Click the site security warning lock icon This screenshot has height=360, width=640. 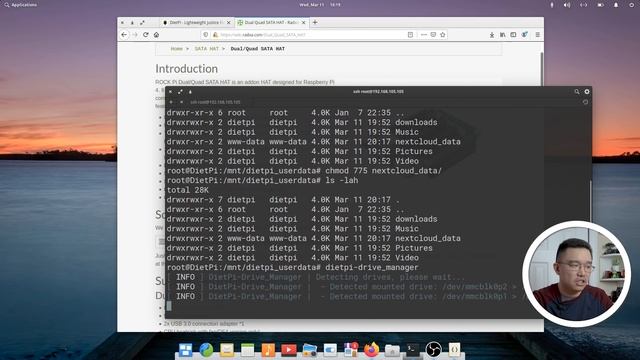[216, 35]
